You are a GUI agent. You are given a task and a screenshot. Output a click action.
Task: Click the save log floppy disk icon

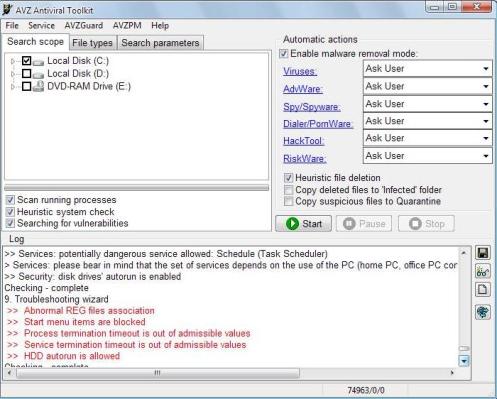click(483, 253)
